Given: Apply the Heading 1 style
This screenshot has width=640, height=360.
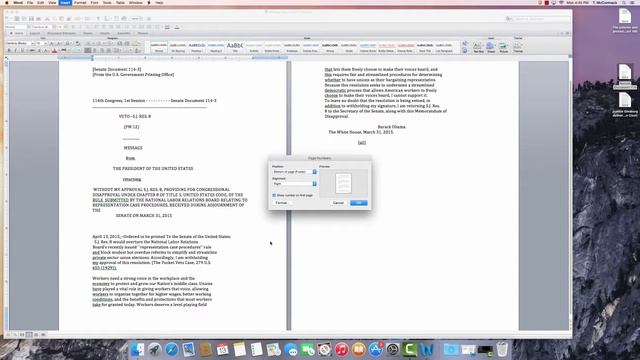Looking at the screenshot, I should (x=196, y=47).
